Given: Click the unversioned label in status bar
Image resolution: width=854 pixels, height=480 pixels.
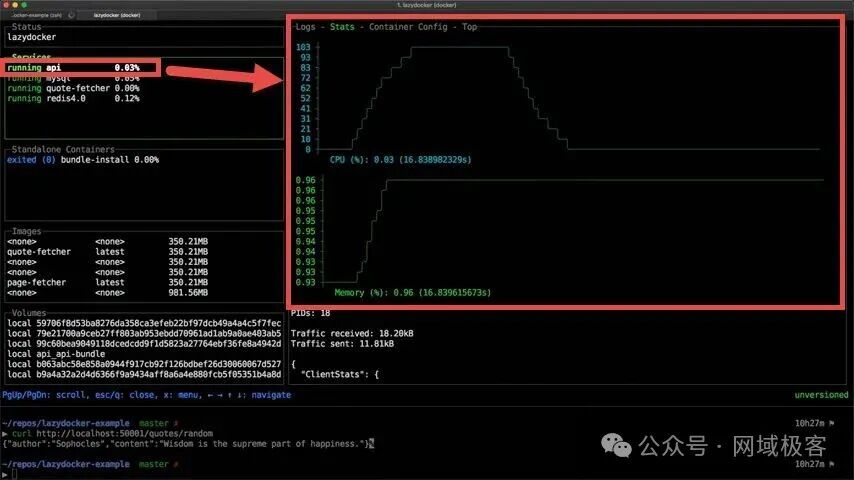Looking at the screenshot, I should (x=821, y=395).
